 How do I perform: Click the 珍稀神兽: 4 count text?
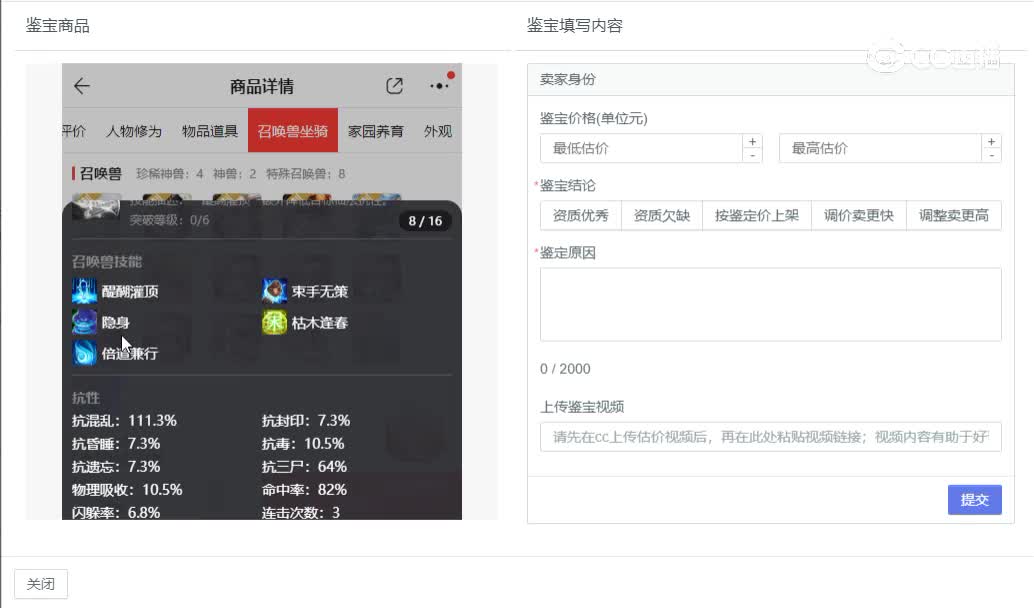(x=169, y=174)
